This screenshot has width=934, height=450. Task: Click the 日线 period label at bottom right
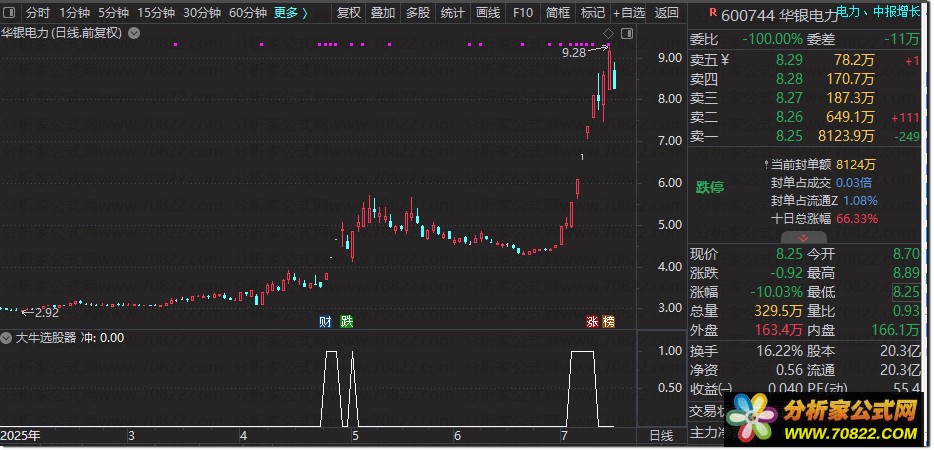(661, 436)
